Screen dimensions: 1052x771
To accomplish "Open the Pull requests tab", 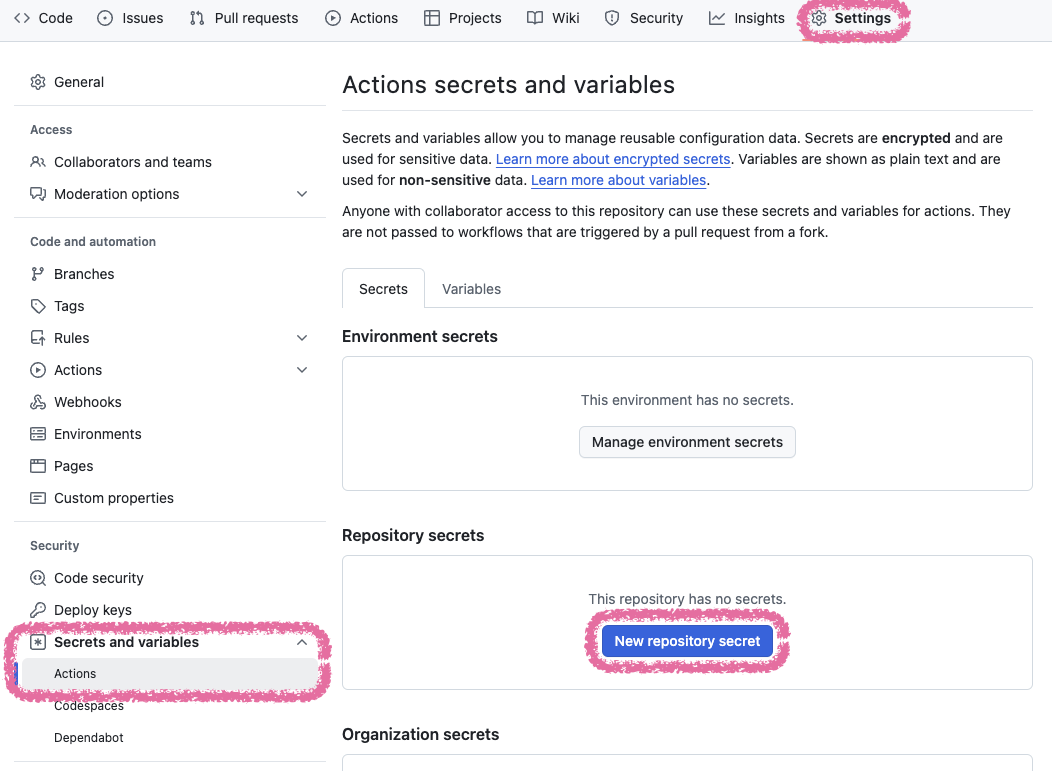I will pos(244,18).
